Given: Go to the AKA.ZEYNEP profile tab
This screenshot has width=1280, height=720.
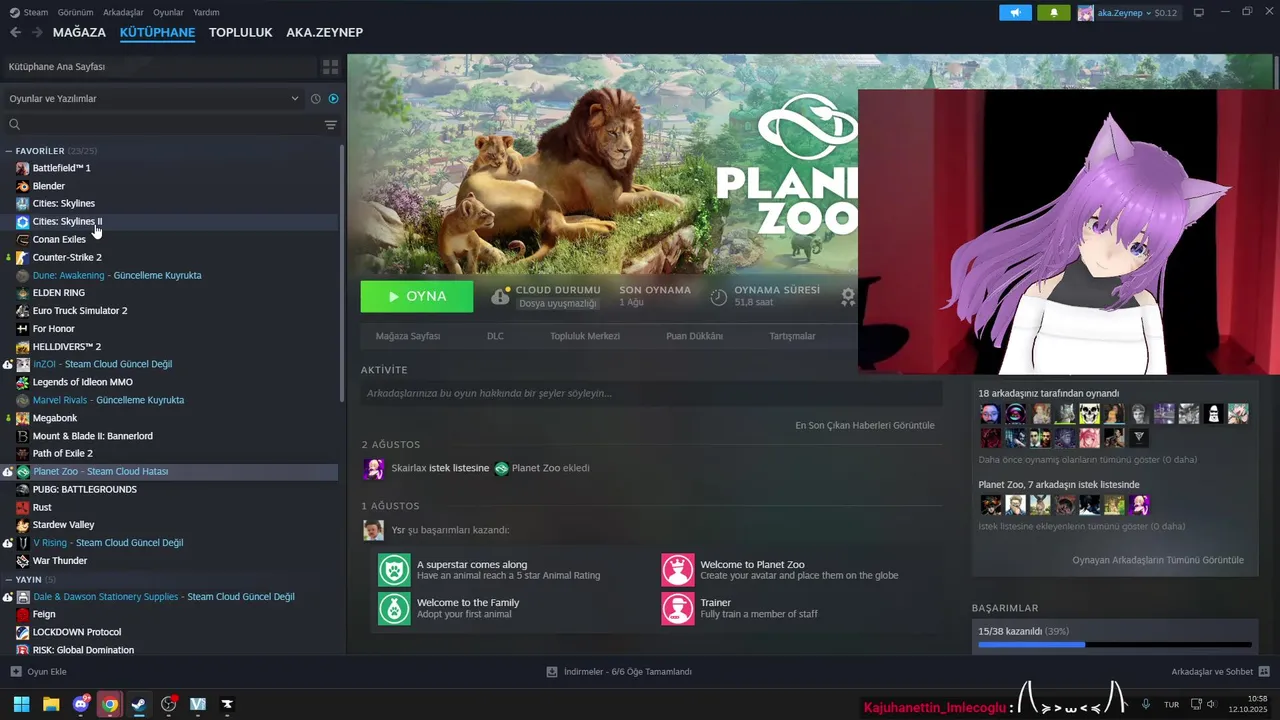Looking at the screenshot, I should click(324, 32).
